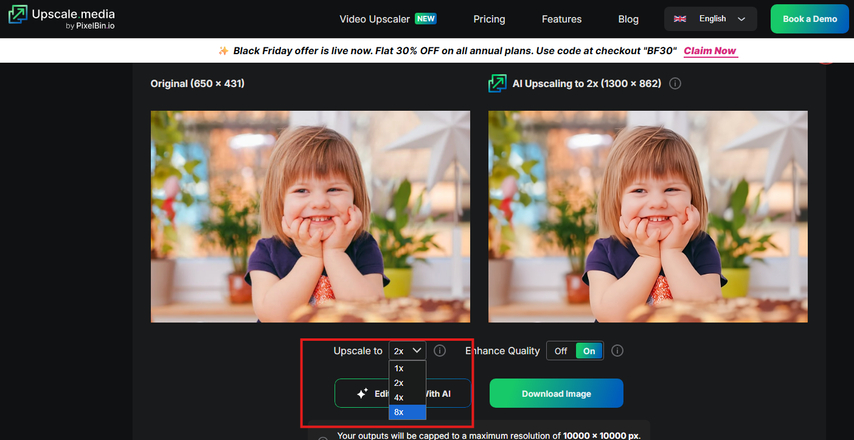
Task: Open the Pricing page
Action: point(489,19)
